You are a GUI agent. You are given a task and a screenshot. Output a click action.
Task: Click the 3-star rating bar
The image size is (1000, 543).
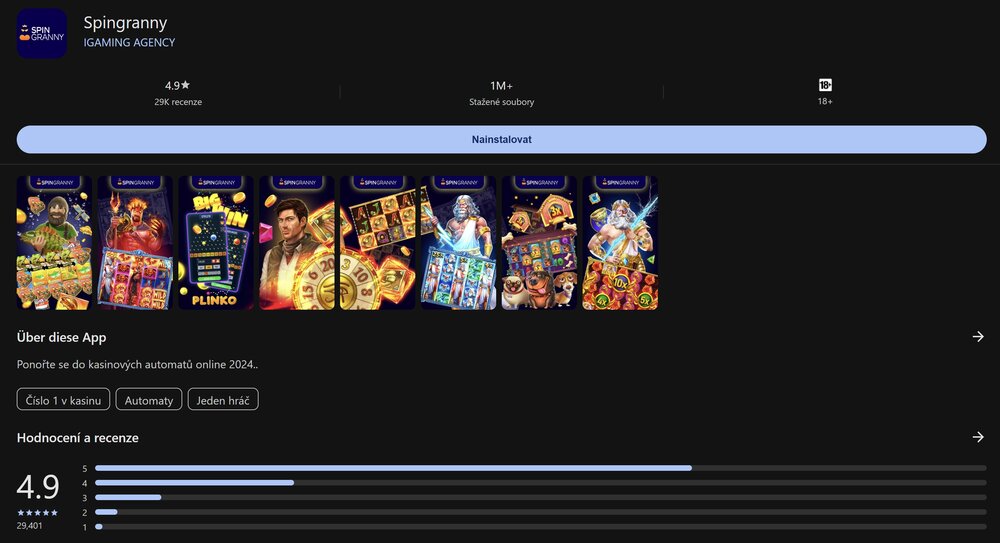541,498
